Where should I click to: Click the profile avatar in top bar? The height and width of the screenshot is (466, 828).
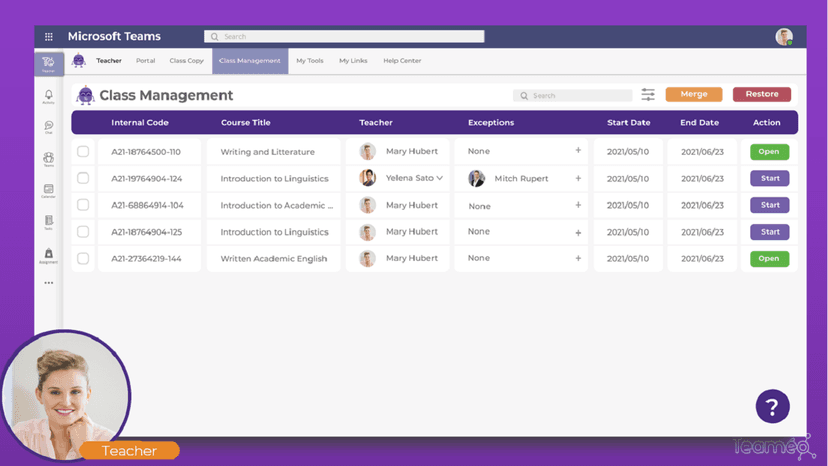(x=784, y=37)
